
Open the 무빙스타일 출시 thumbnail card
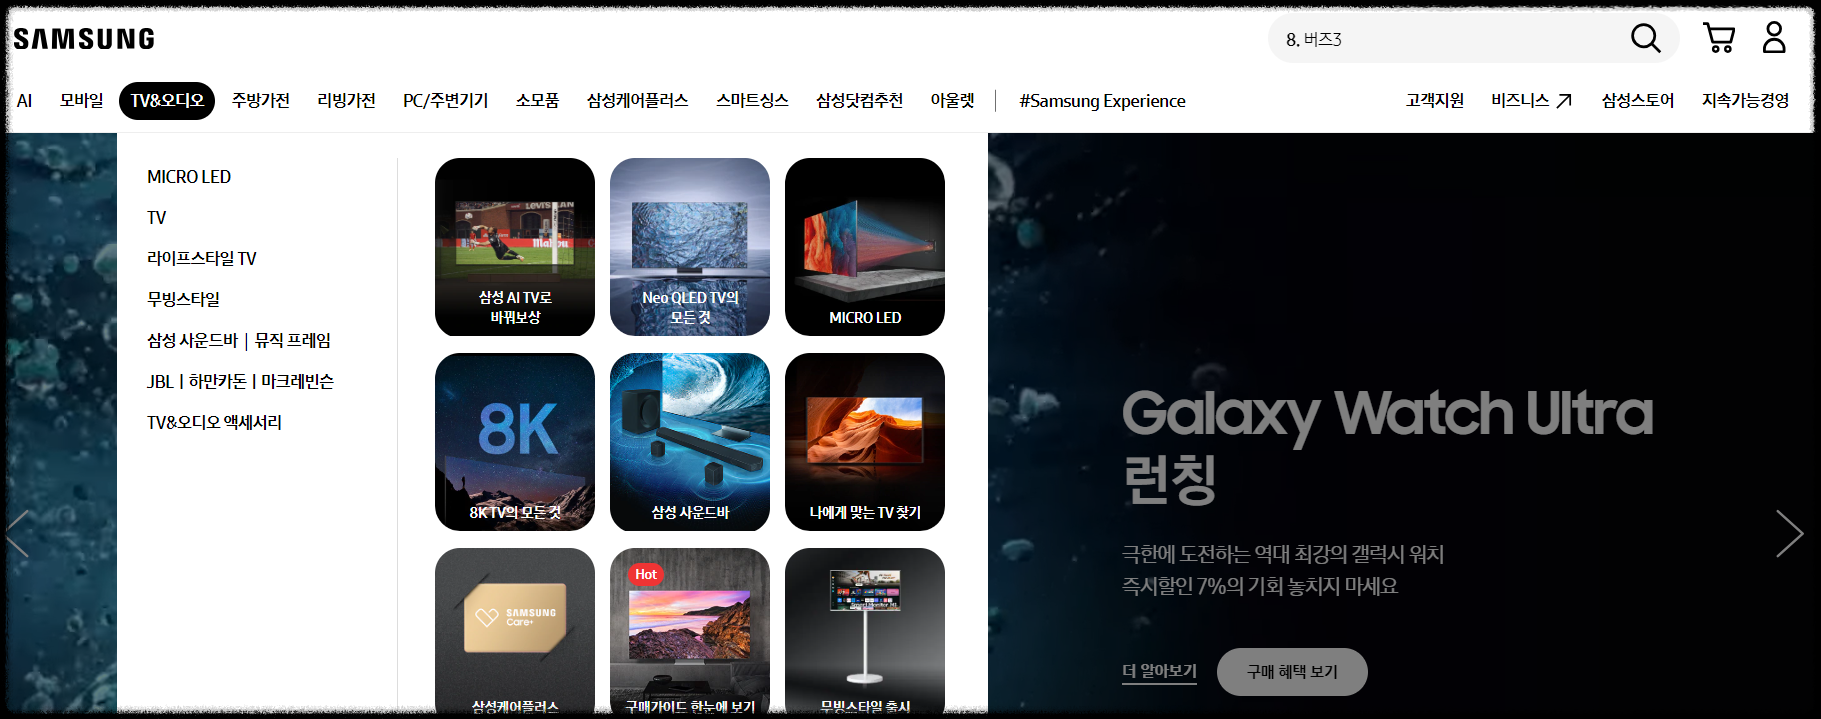click(x=865, y=632)
